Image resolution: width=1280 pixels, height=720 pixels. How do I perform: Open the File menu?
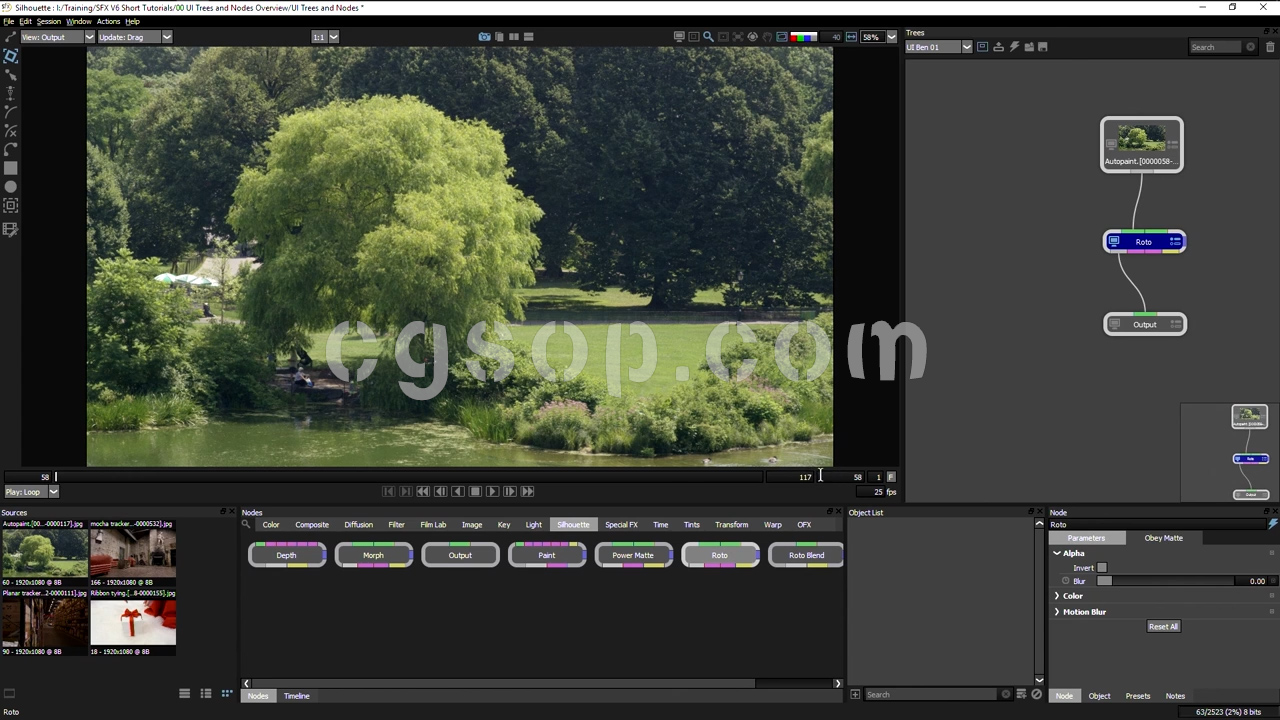(8, 21)
